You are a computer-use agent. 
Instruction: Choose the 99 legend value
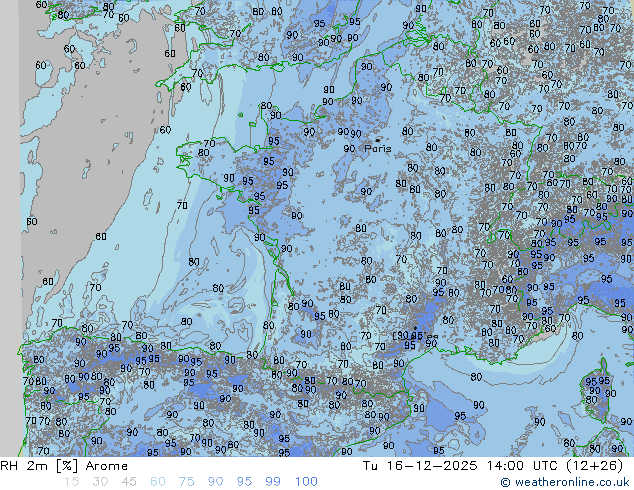pos(273,482)
